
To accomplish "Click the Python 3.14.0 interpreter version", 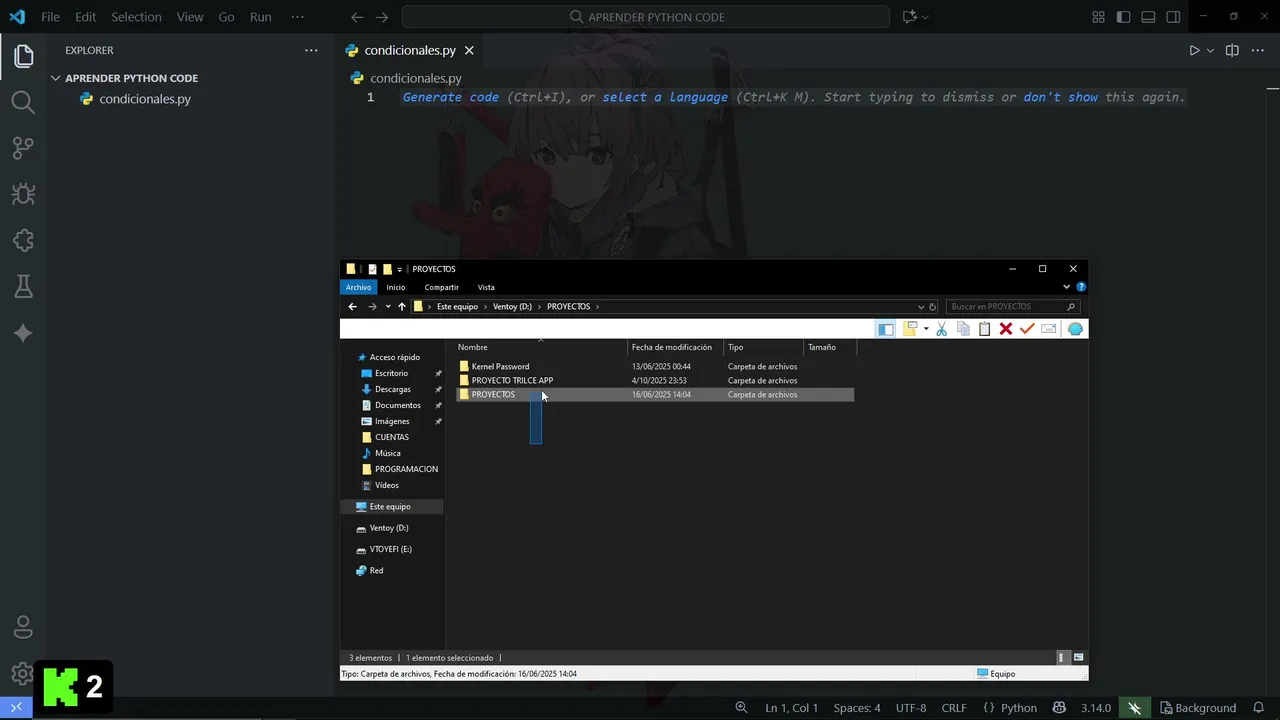I will 1095,708.
